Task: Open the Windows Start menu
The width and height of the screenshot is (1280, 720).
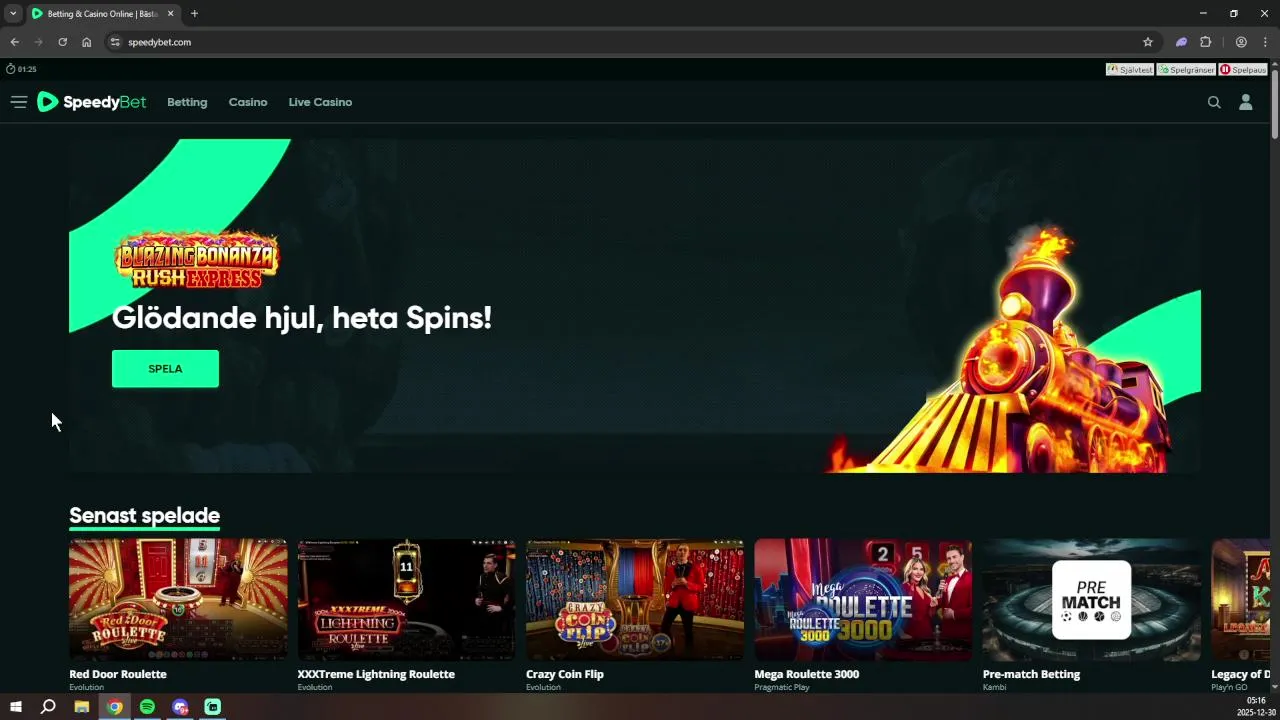Action: [x=16, y=707]
